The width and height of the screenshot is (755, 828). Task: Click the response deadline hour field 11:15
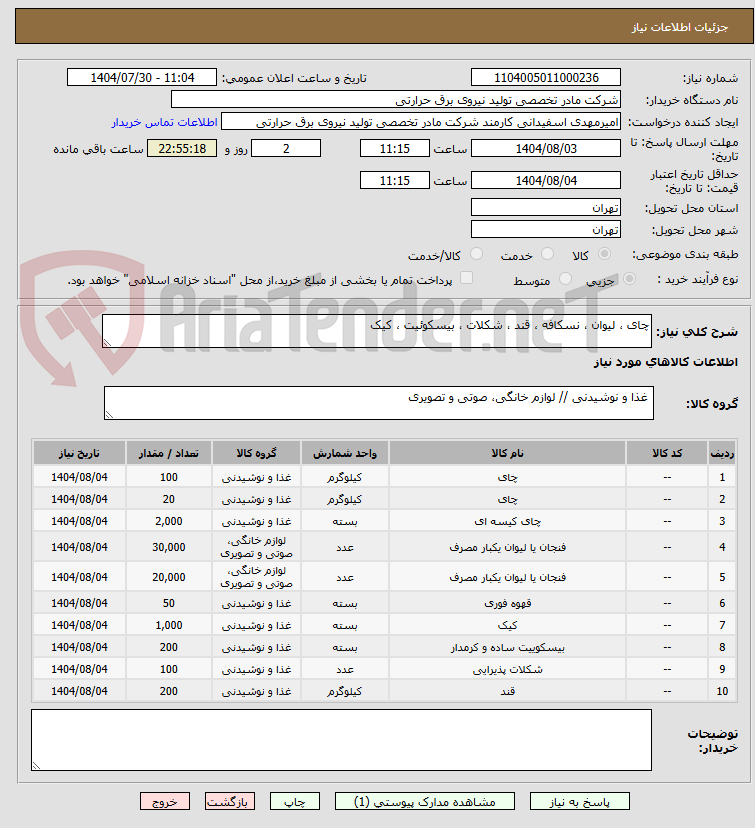[x=394, y=148]
